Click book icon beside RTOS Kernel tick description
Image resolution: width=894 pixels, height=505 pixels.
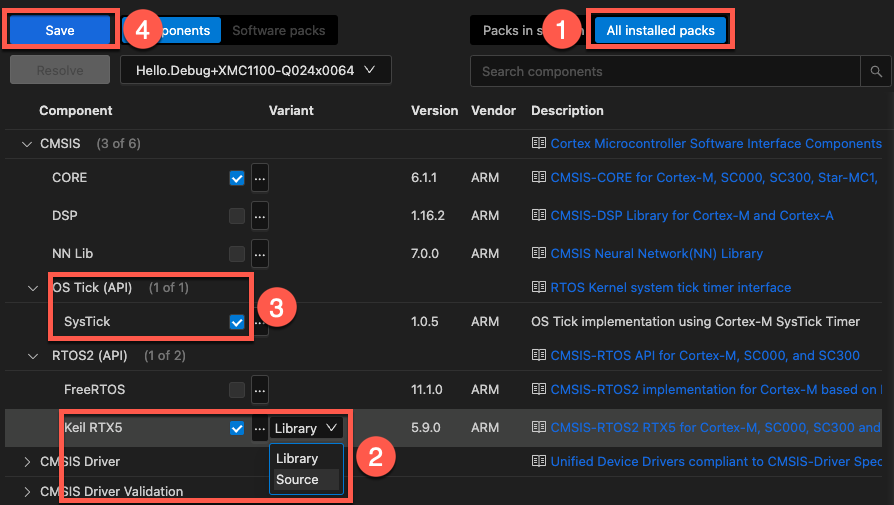(x=540, y=287)
